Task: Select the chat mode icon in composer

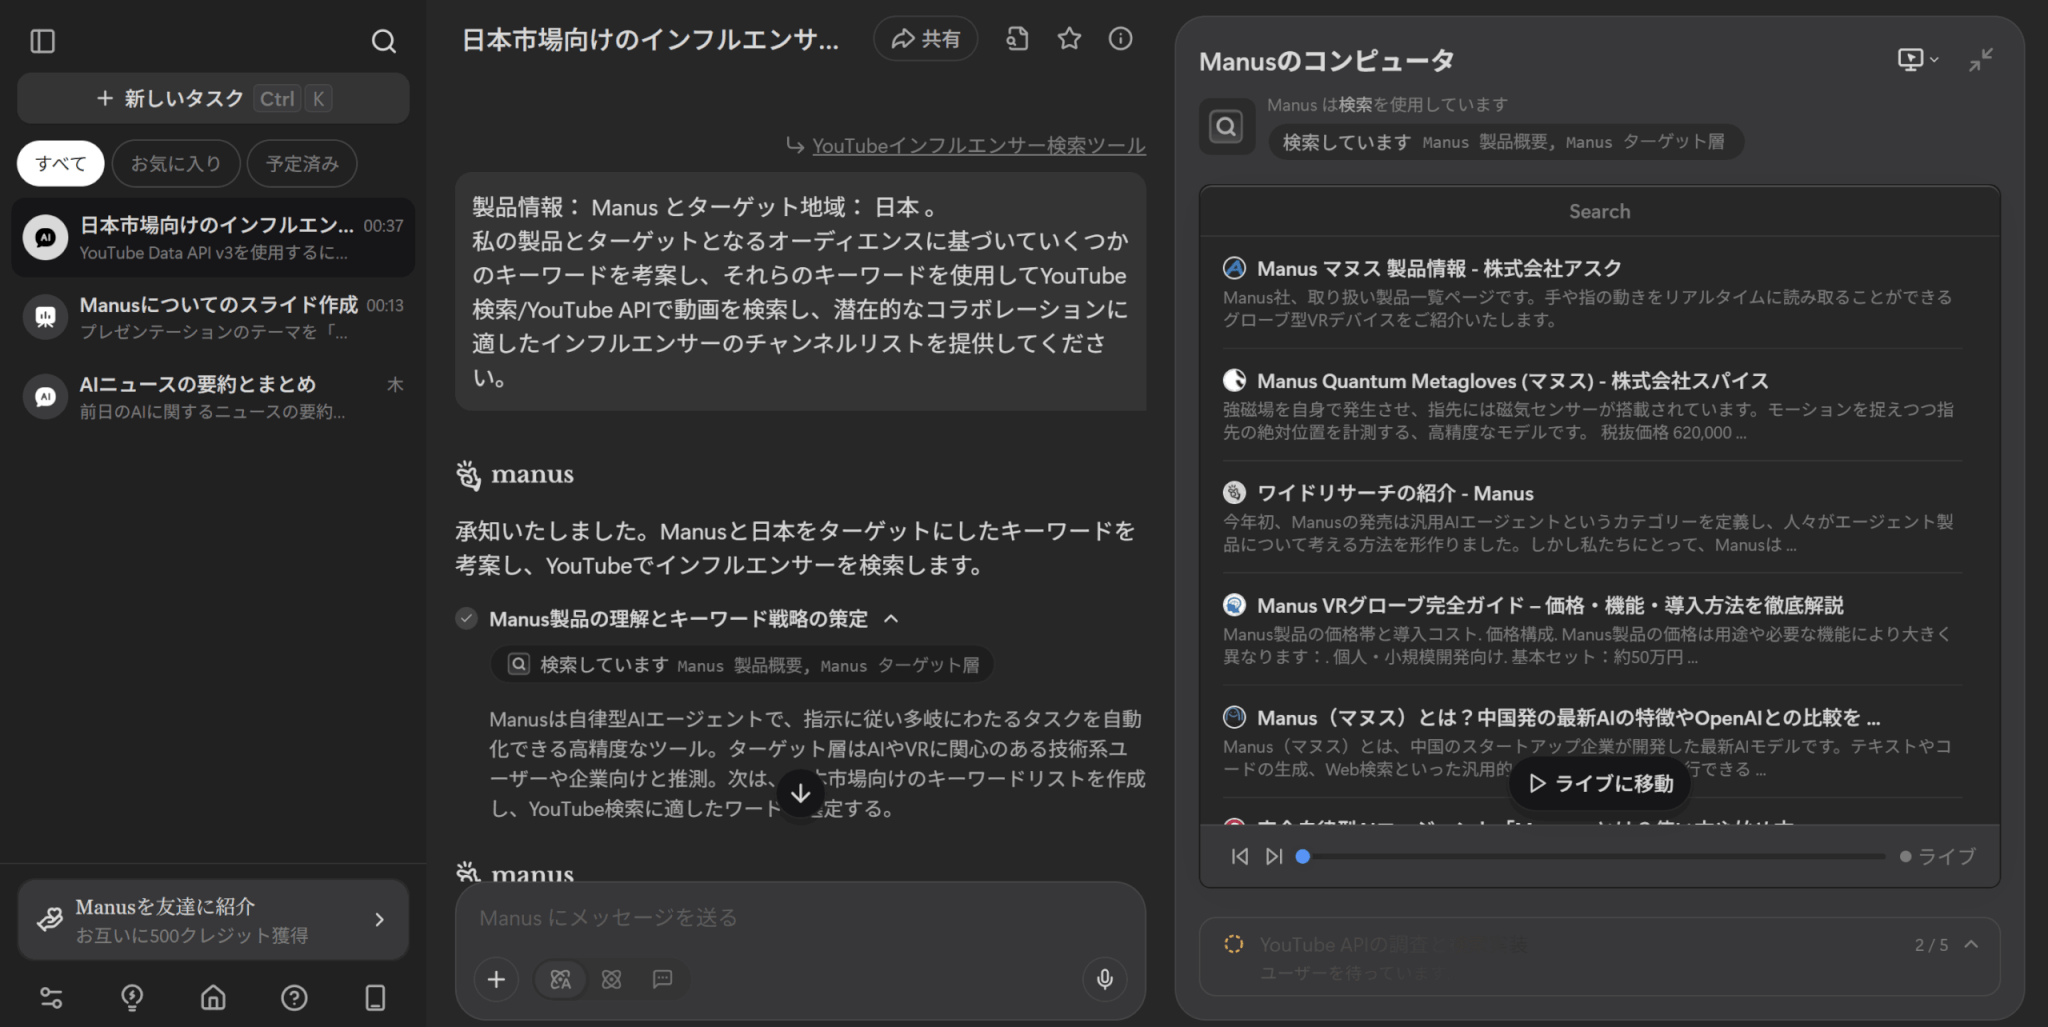Action: point(662,979)
